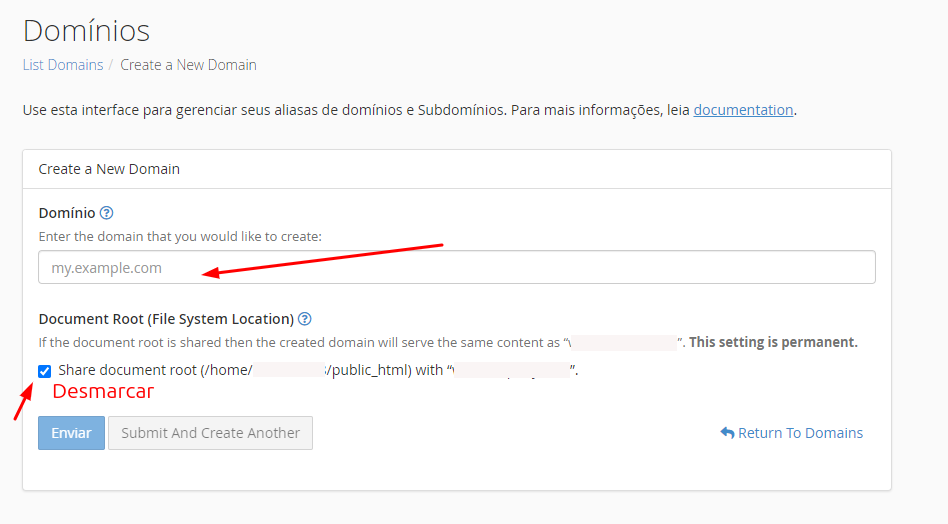
Task: Click the 'Enter the domain' hint text
Action: pyautogui.click(x=180, y=237)
